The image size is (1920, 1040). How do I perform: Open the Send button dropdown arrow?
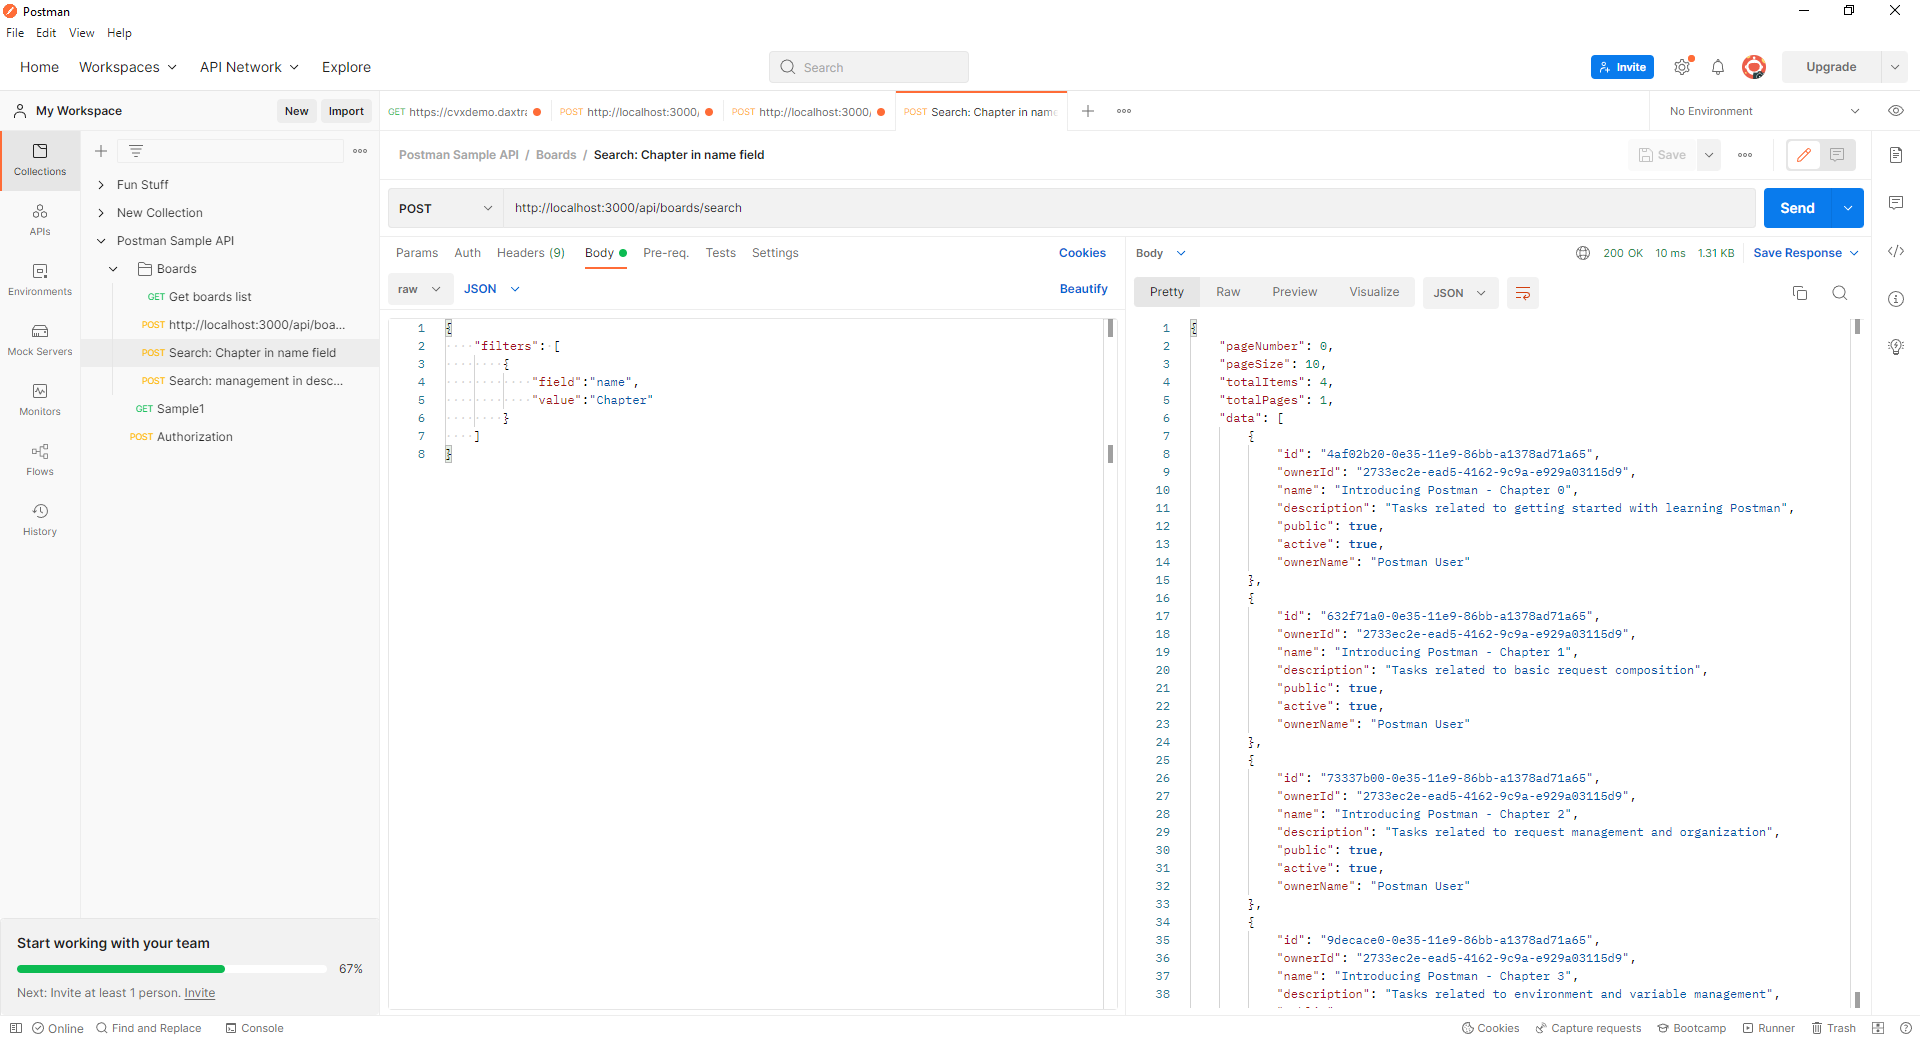[x=1847, y=208]
